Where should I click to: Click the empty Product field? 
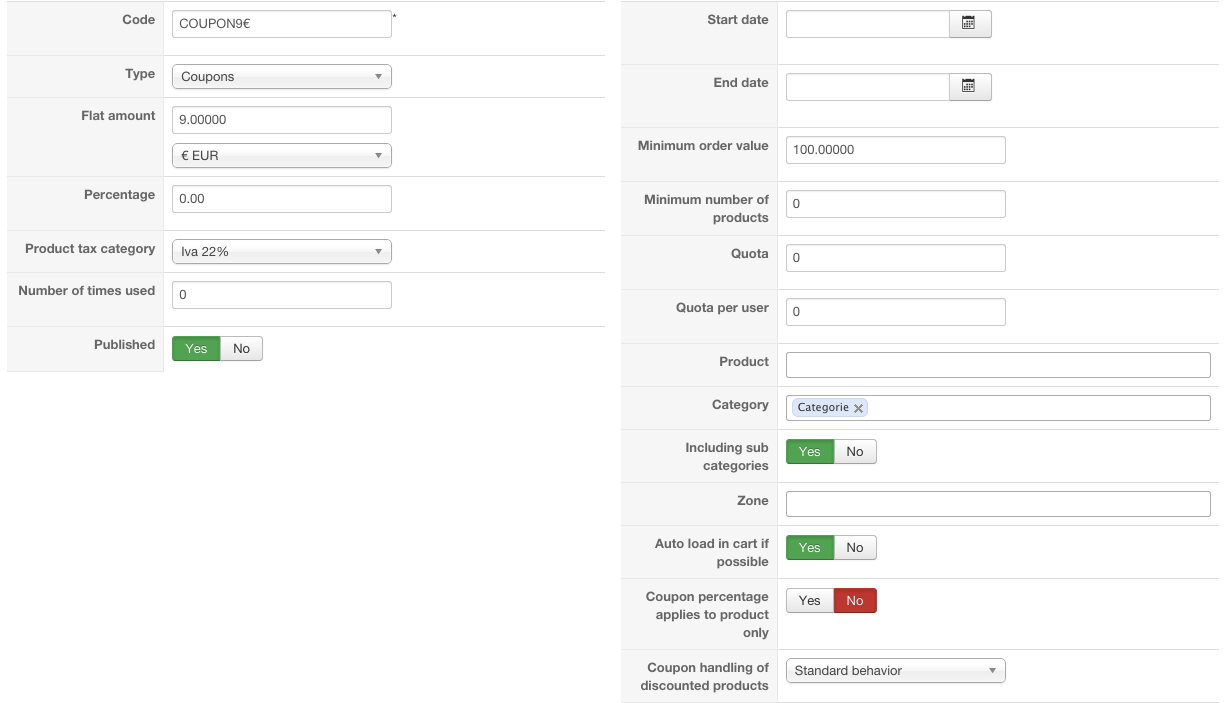point(997,365)
